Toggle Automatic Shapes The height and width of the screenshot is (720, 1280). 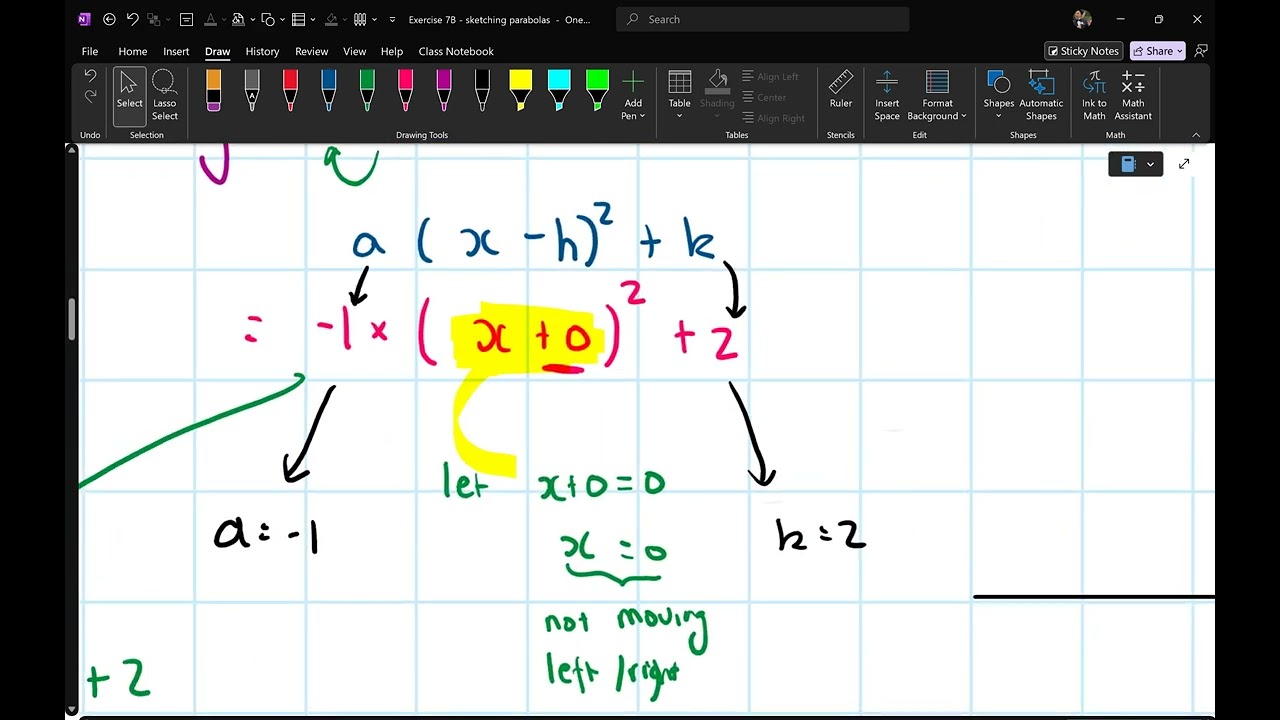1041,96
